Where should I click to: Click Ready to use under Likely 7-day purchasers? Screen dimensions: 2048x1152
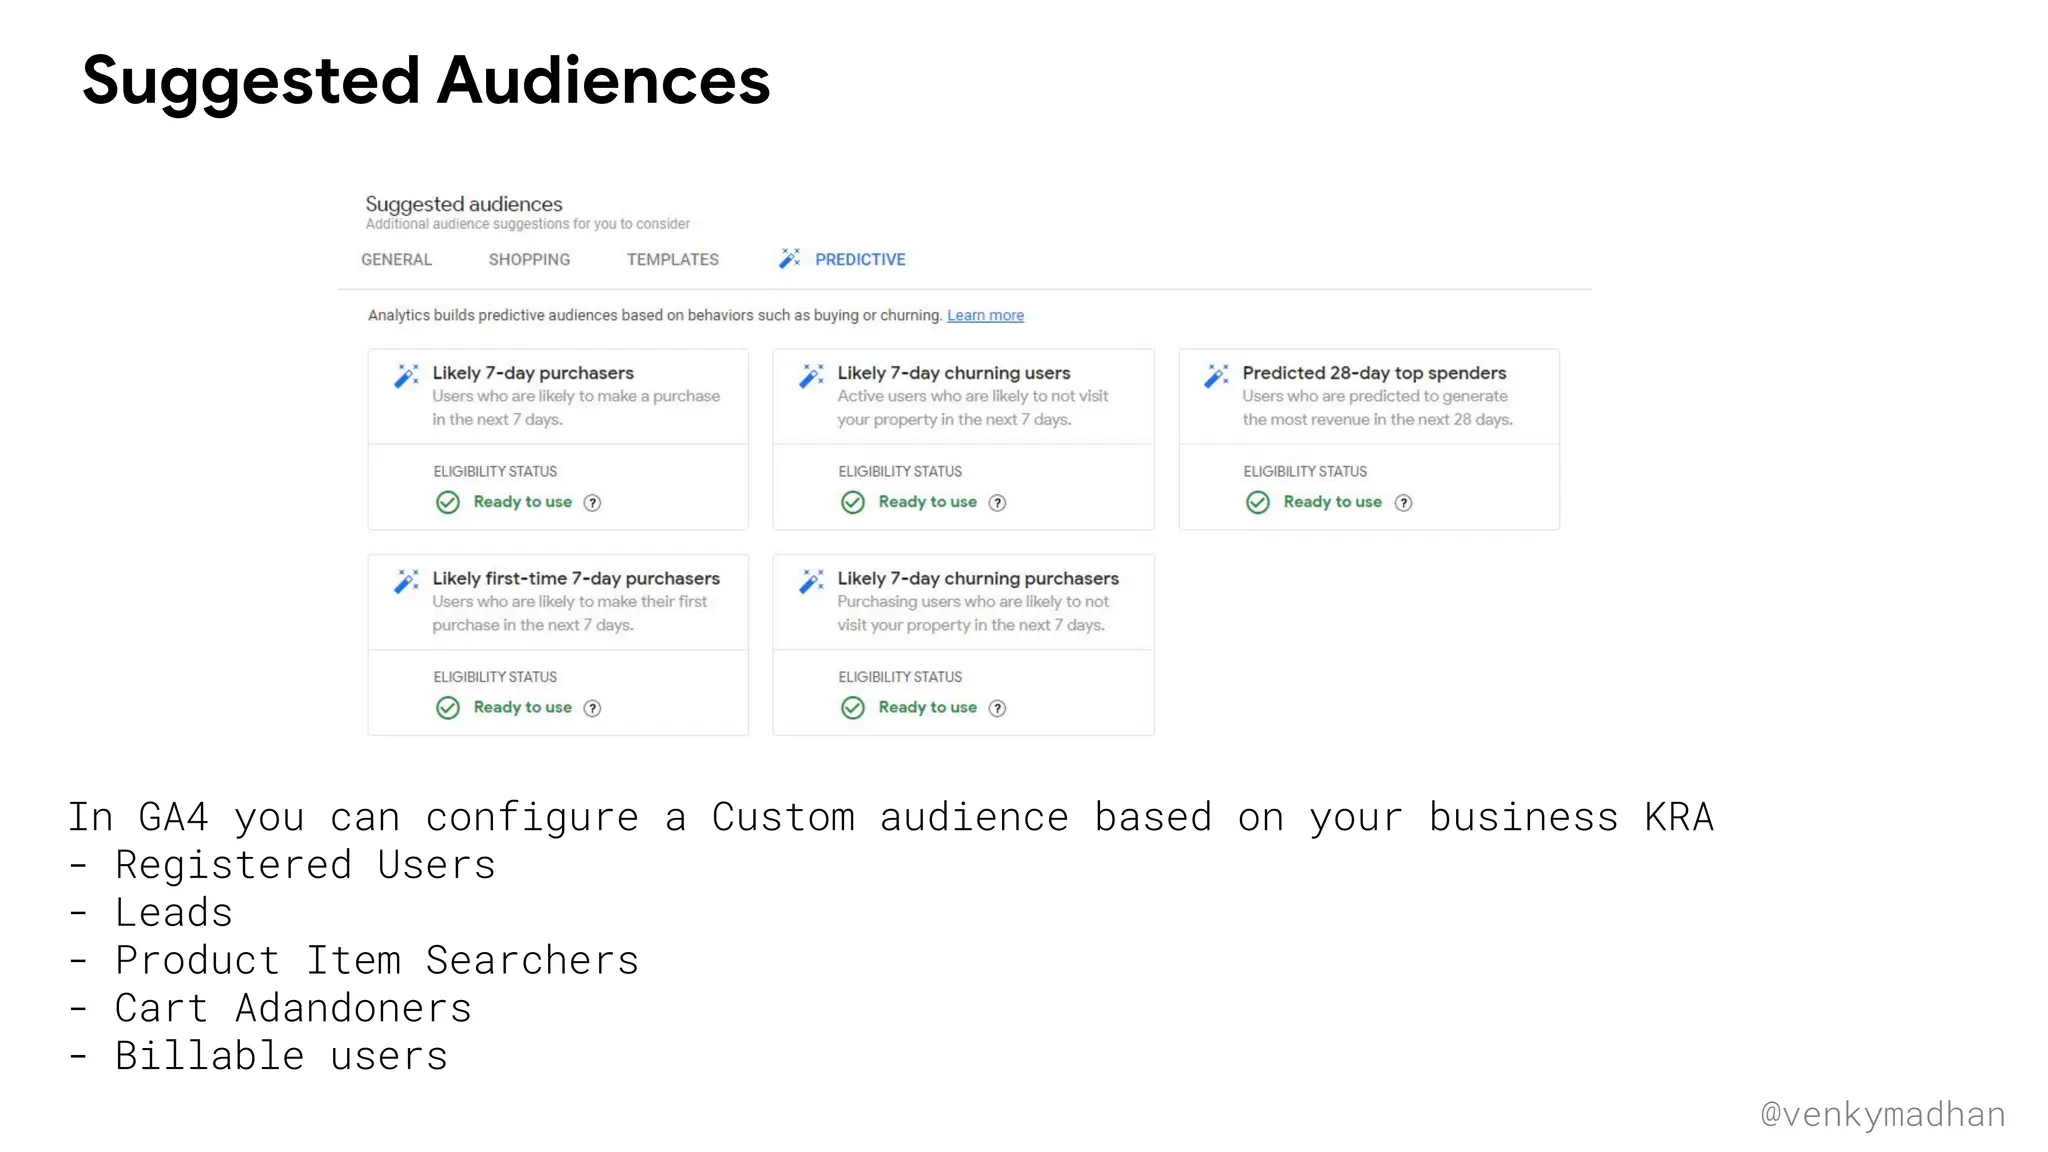(523, 502)
